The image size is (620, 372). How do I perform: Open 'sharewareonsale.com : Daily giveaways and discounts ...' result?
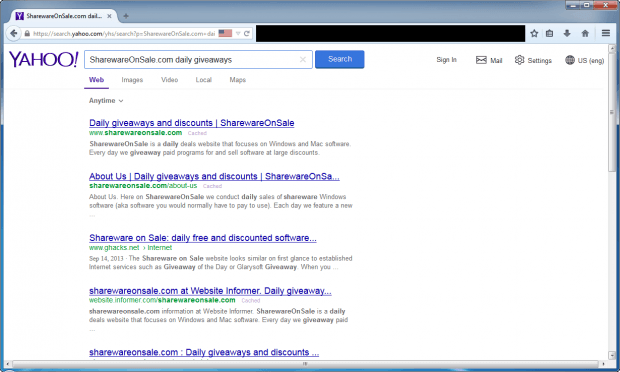tap(204, 352)
